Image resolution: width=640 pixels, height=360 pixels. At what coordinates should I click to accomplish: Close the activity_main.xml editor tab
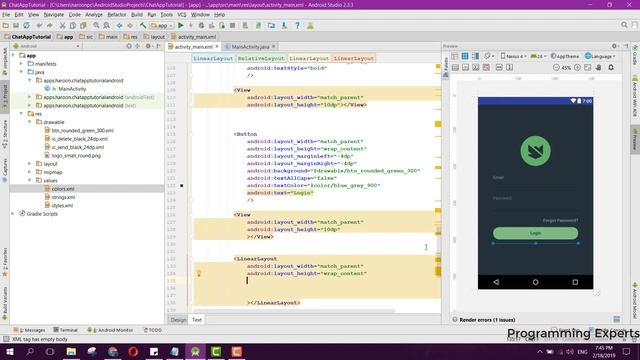click(x=217, y=47)
